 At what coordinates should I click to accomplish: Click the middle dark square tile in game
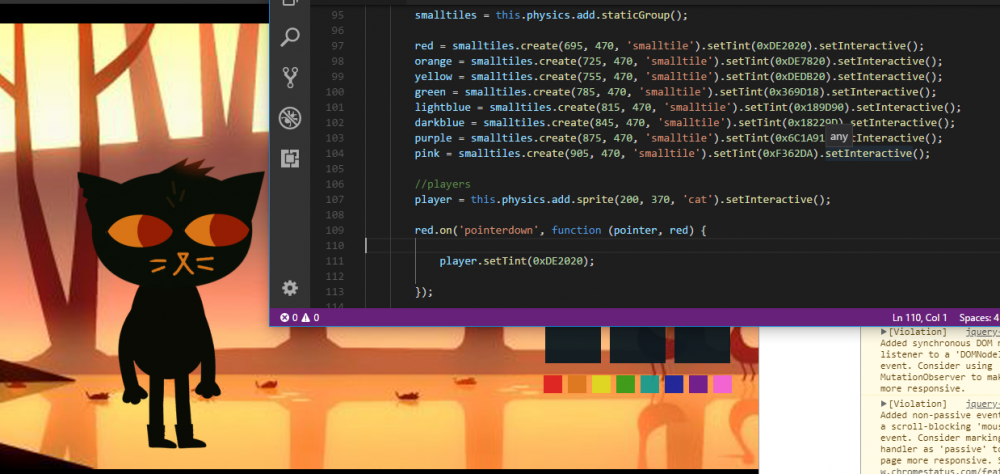pyautogui.click(x=637, y=345)
